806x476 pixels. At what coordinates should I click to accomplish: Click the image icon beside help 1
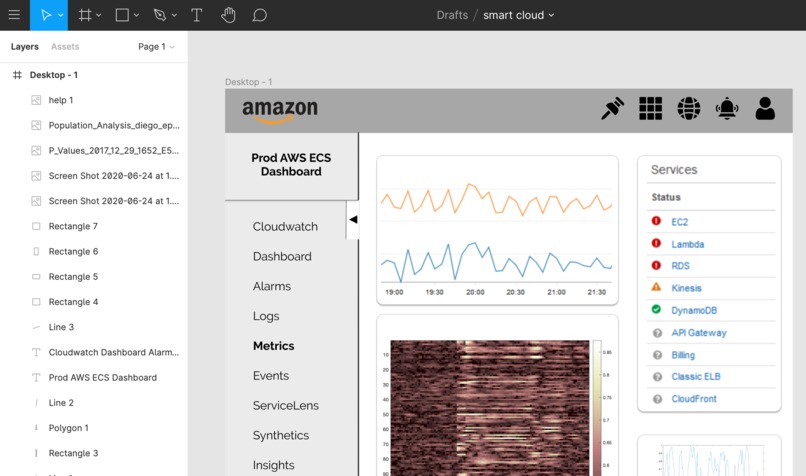click(x=36, y=100)
